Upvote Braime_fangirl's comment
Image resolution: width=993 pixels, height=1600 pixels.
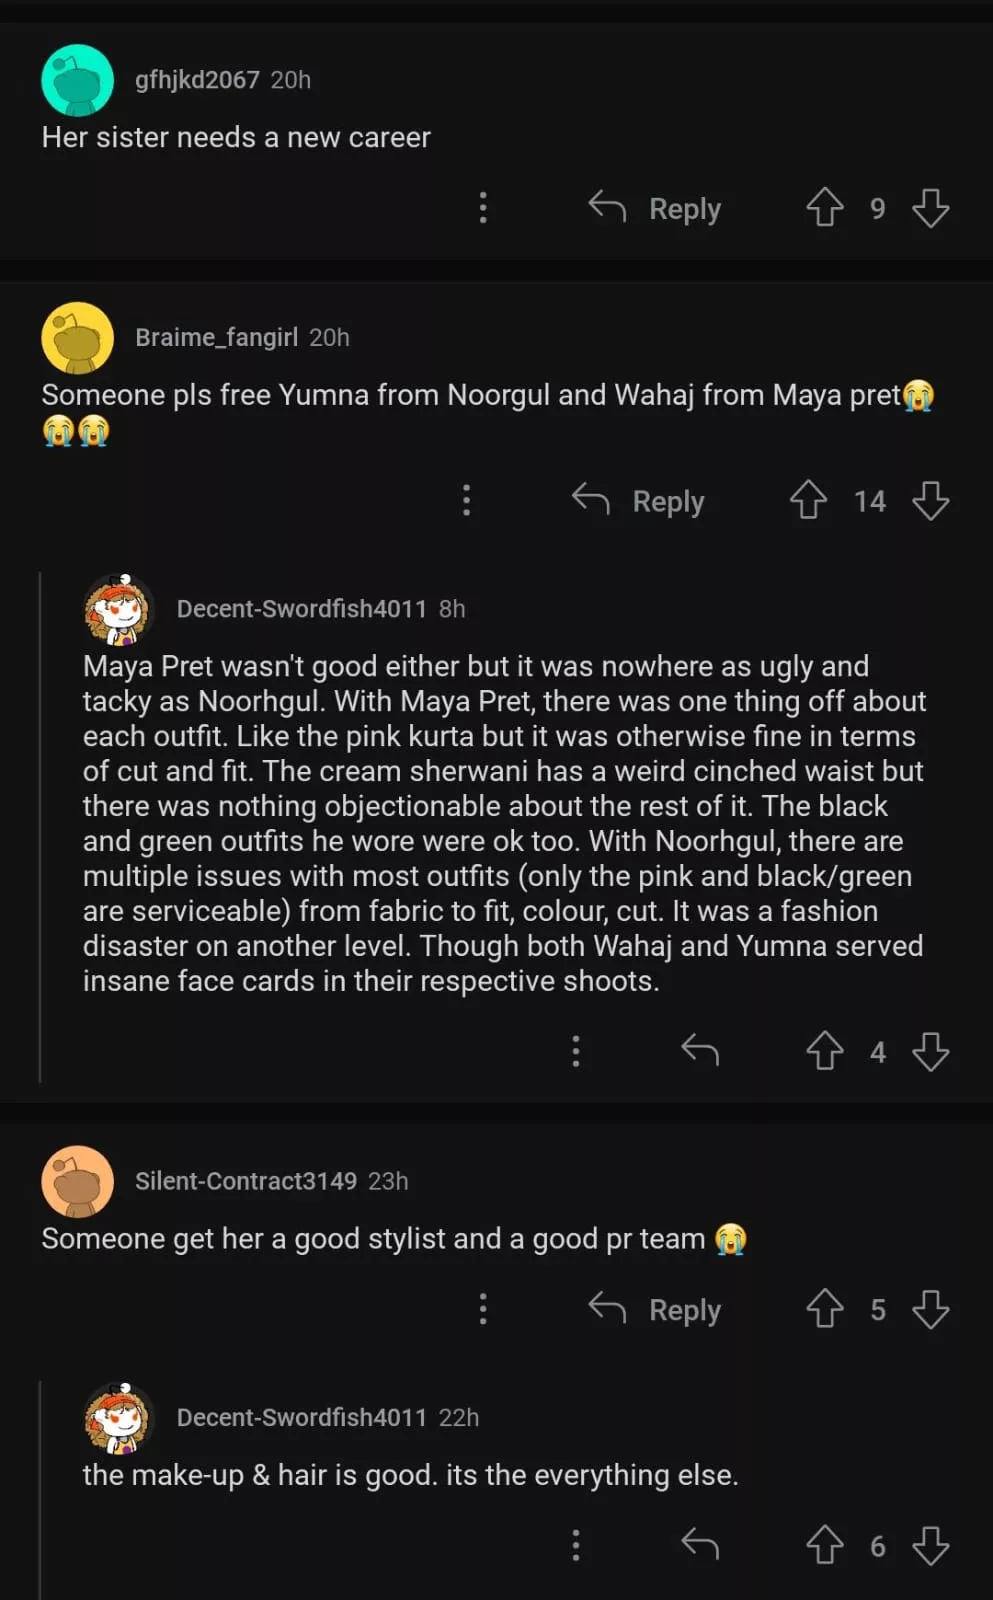[808, 500]
